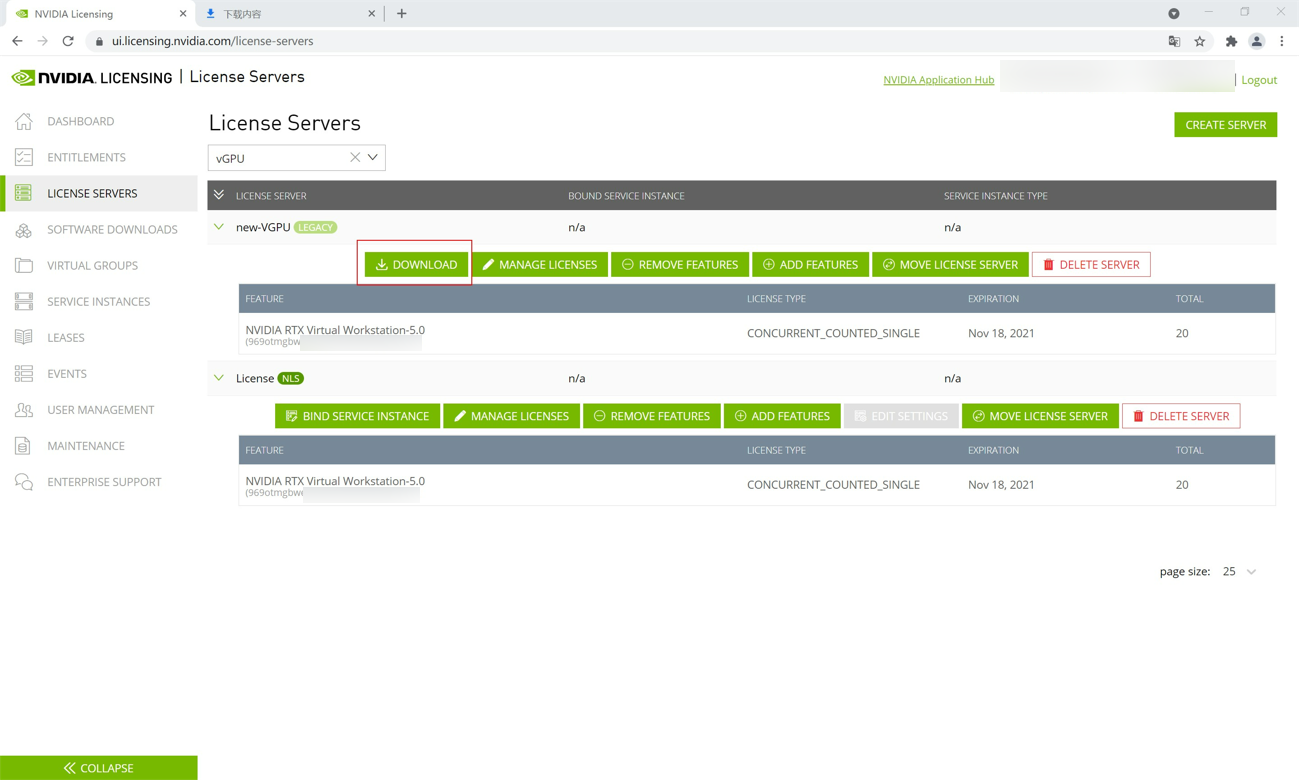Viewport: 1299px width, 780px height.
Task: Click the Enterprise Support chat icon
Action: pos(24,482)
